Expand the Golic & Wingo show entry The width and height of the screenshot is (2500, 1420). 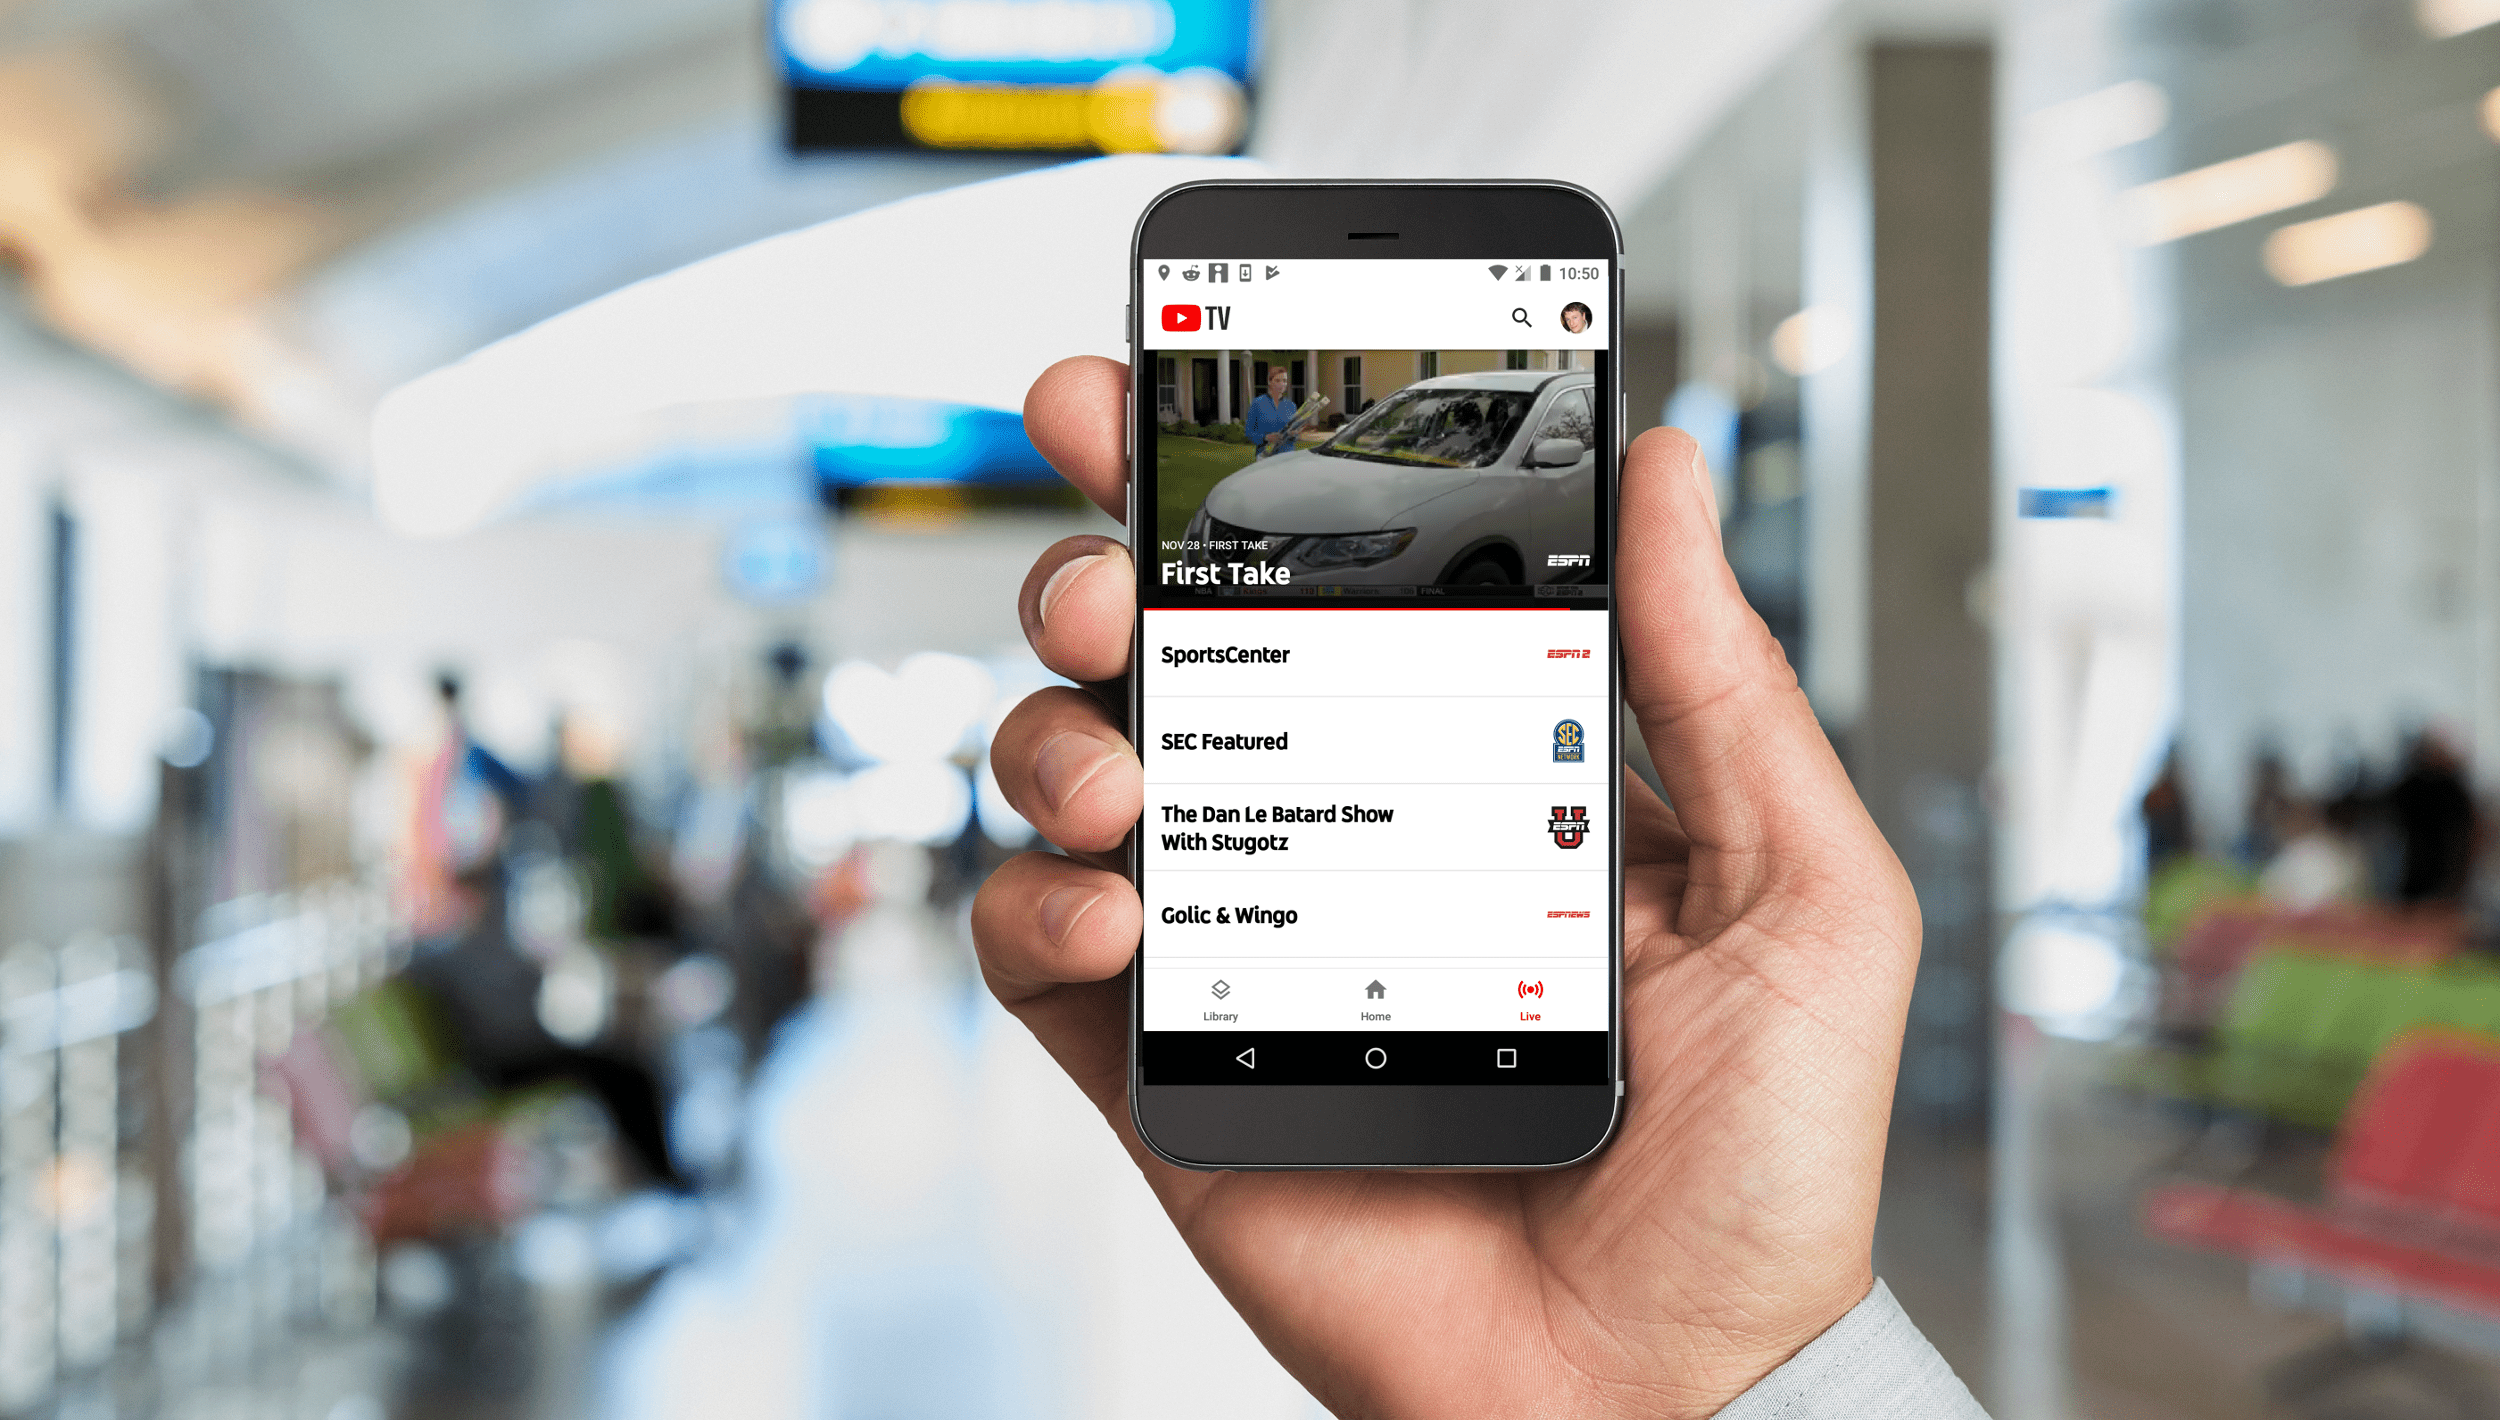click(1368, 915)
